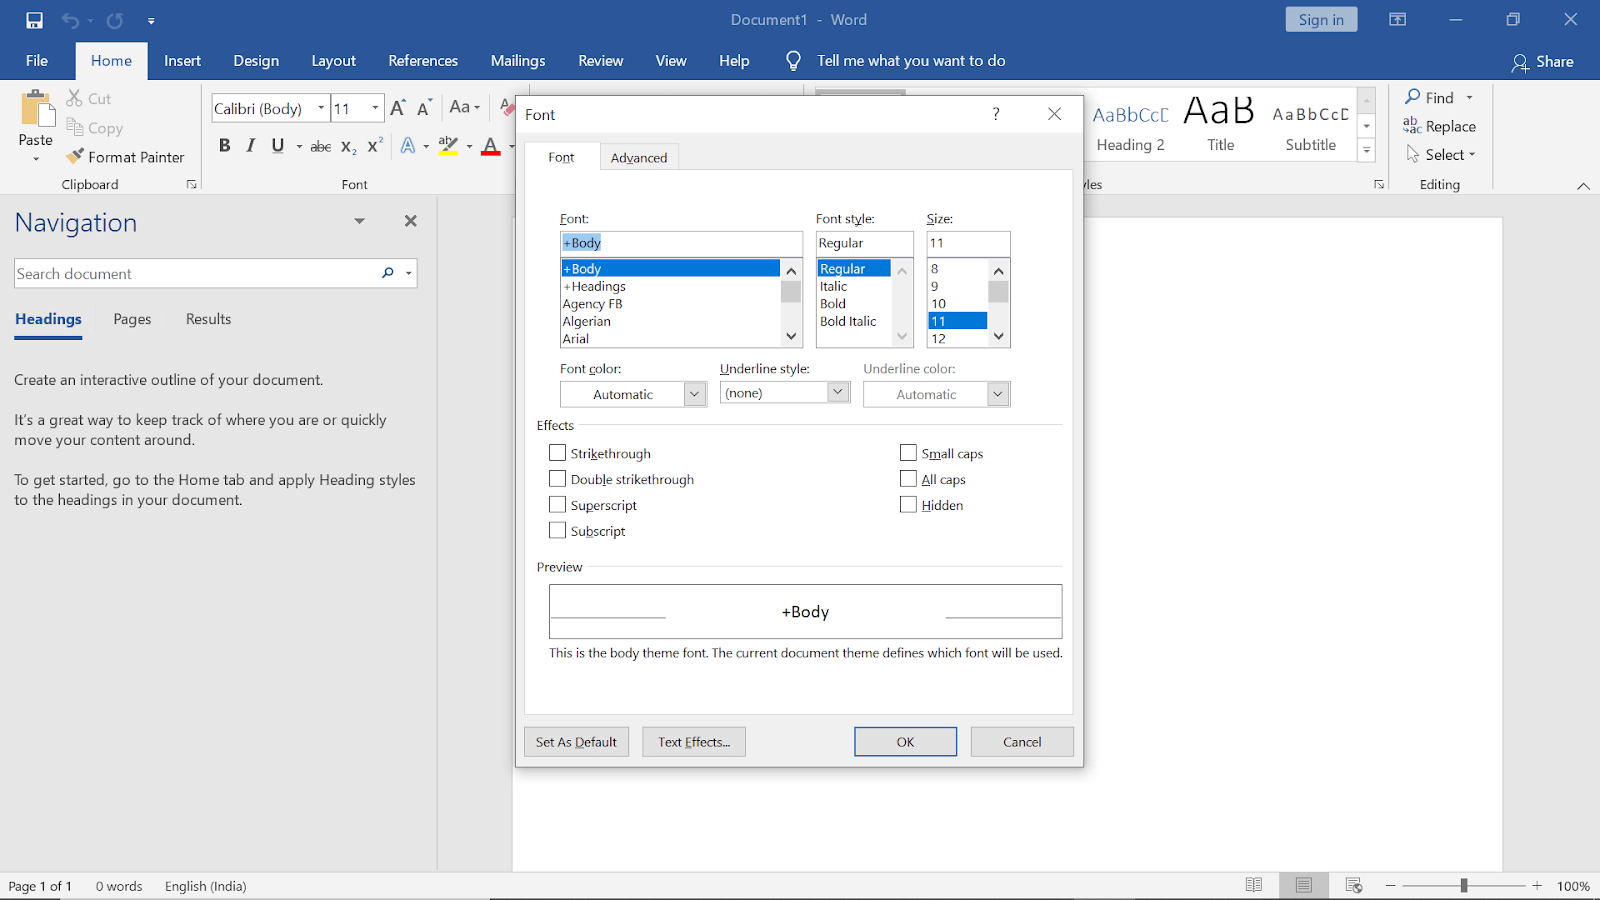The image size is (1600, 900).
Task: Apply Italic formatting
Action: pos(250,145)
